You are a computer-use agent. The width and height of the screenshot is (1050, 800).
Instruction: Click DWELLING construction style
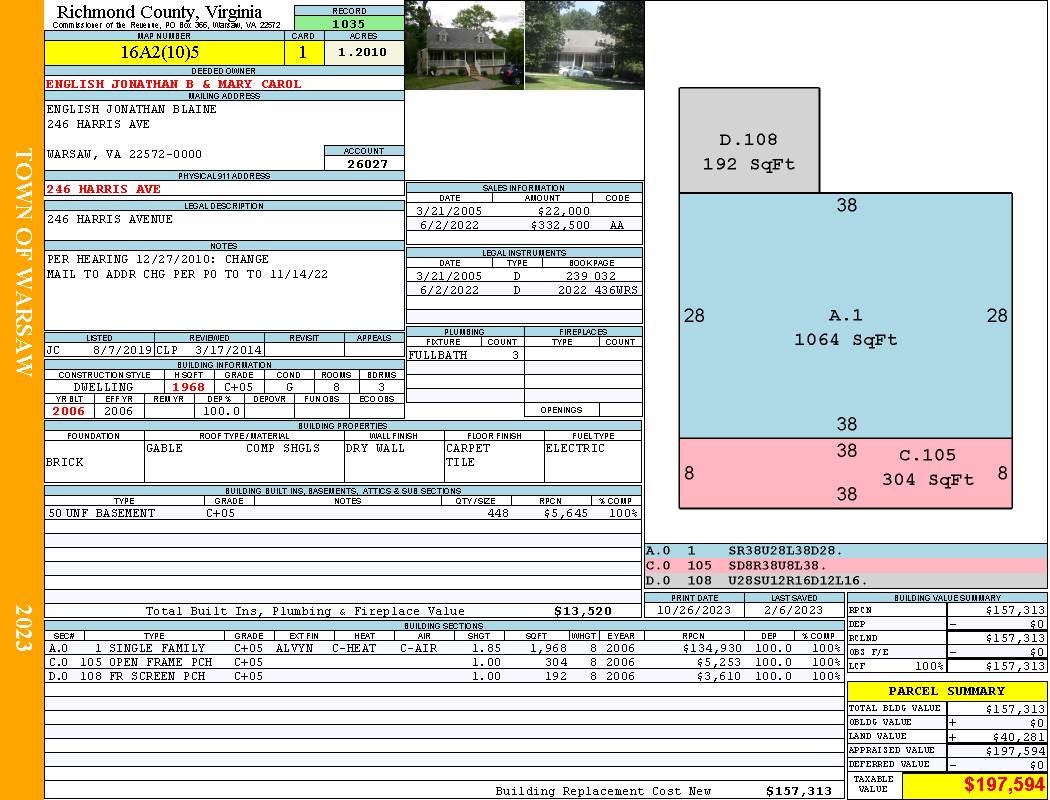pos(103,386)
